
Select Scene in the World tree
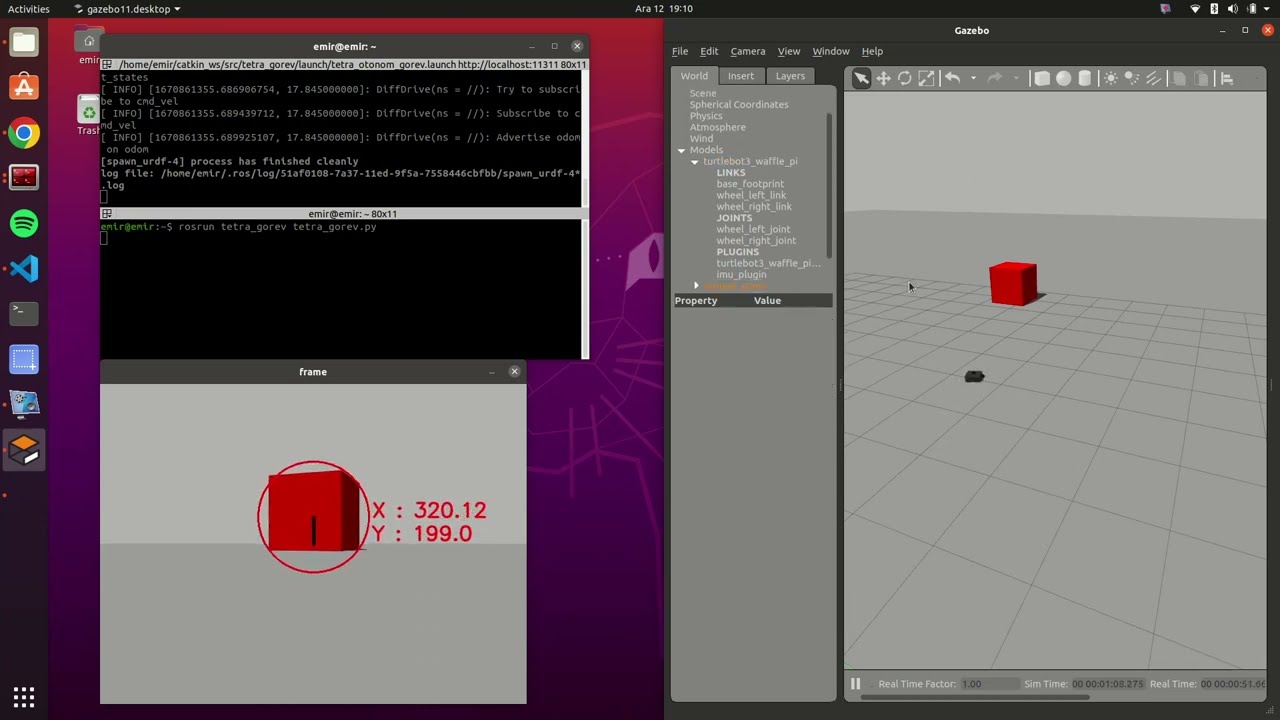click(x=703, y=93)
